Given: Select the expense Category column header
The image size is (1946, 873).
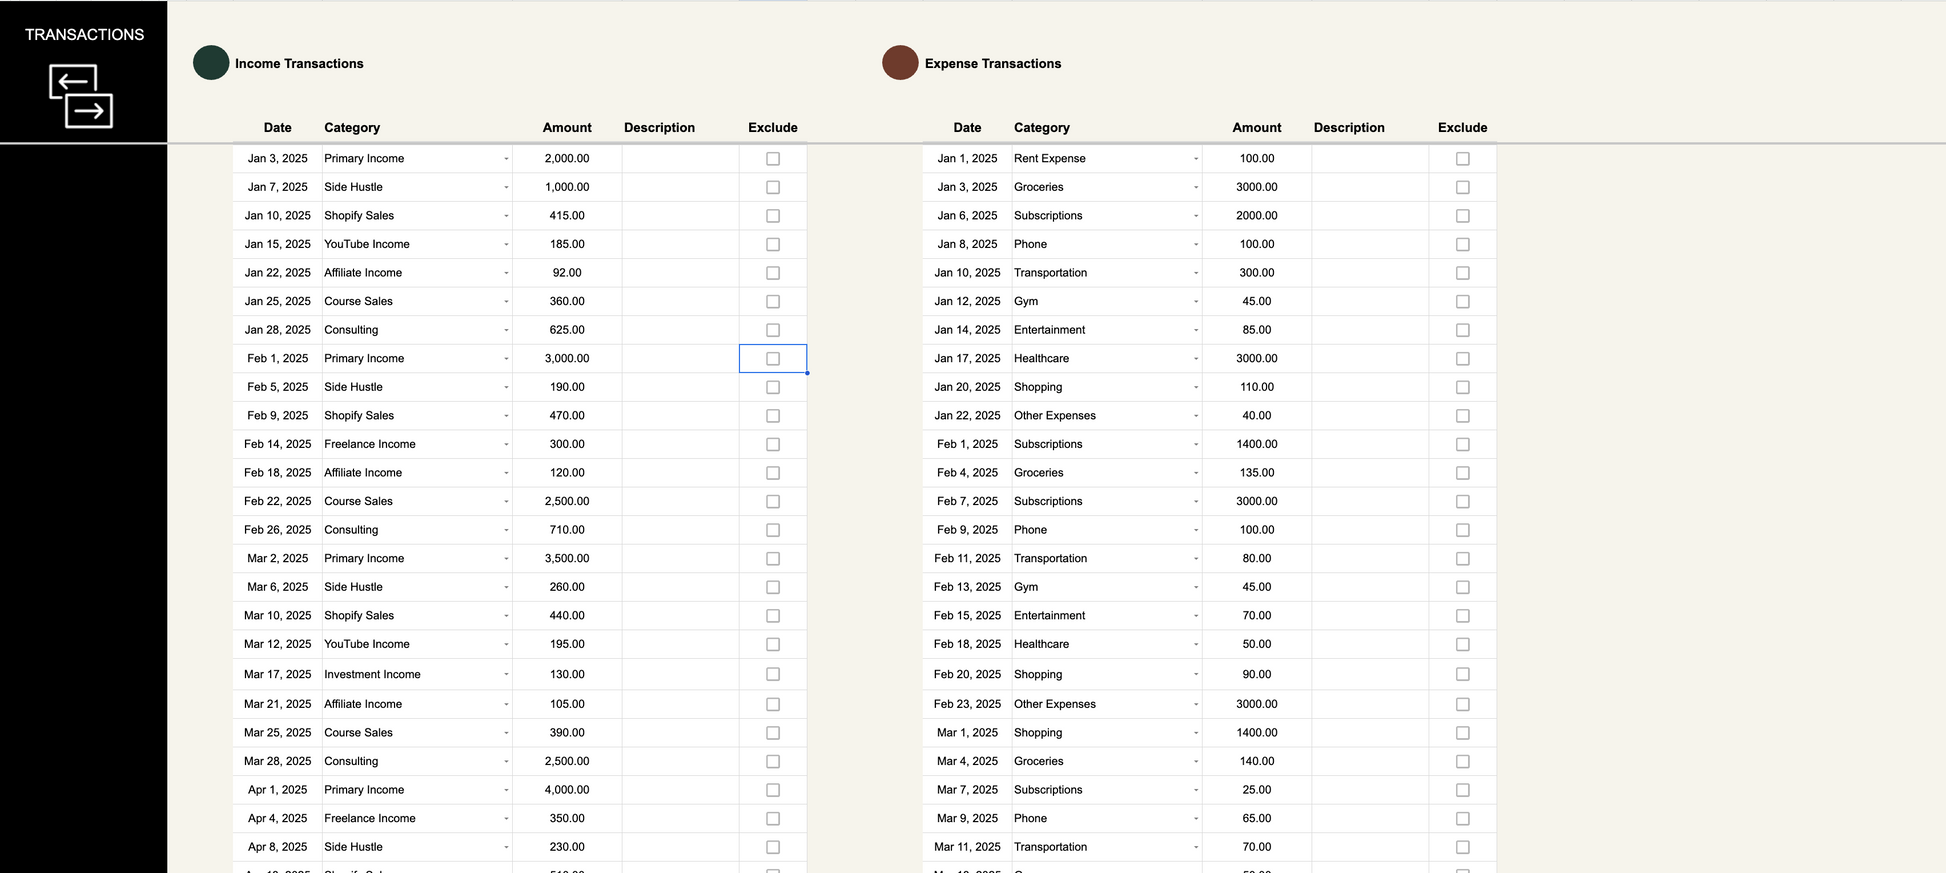Looking at the screenshot, I should (1041, 128).
